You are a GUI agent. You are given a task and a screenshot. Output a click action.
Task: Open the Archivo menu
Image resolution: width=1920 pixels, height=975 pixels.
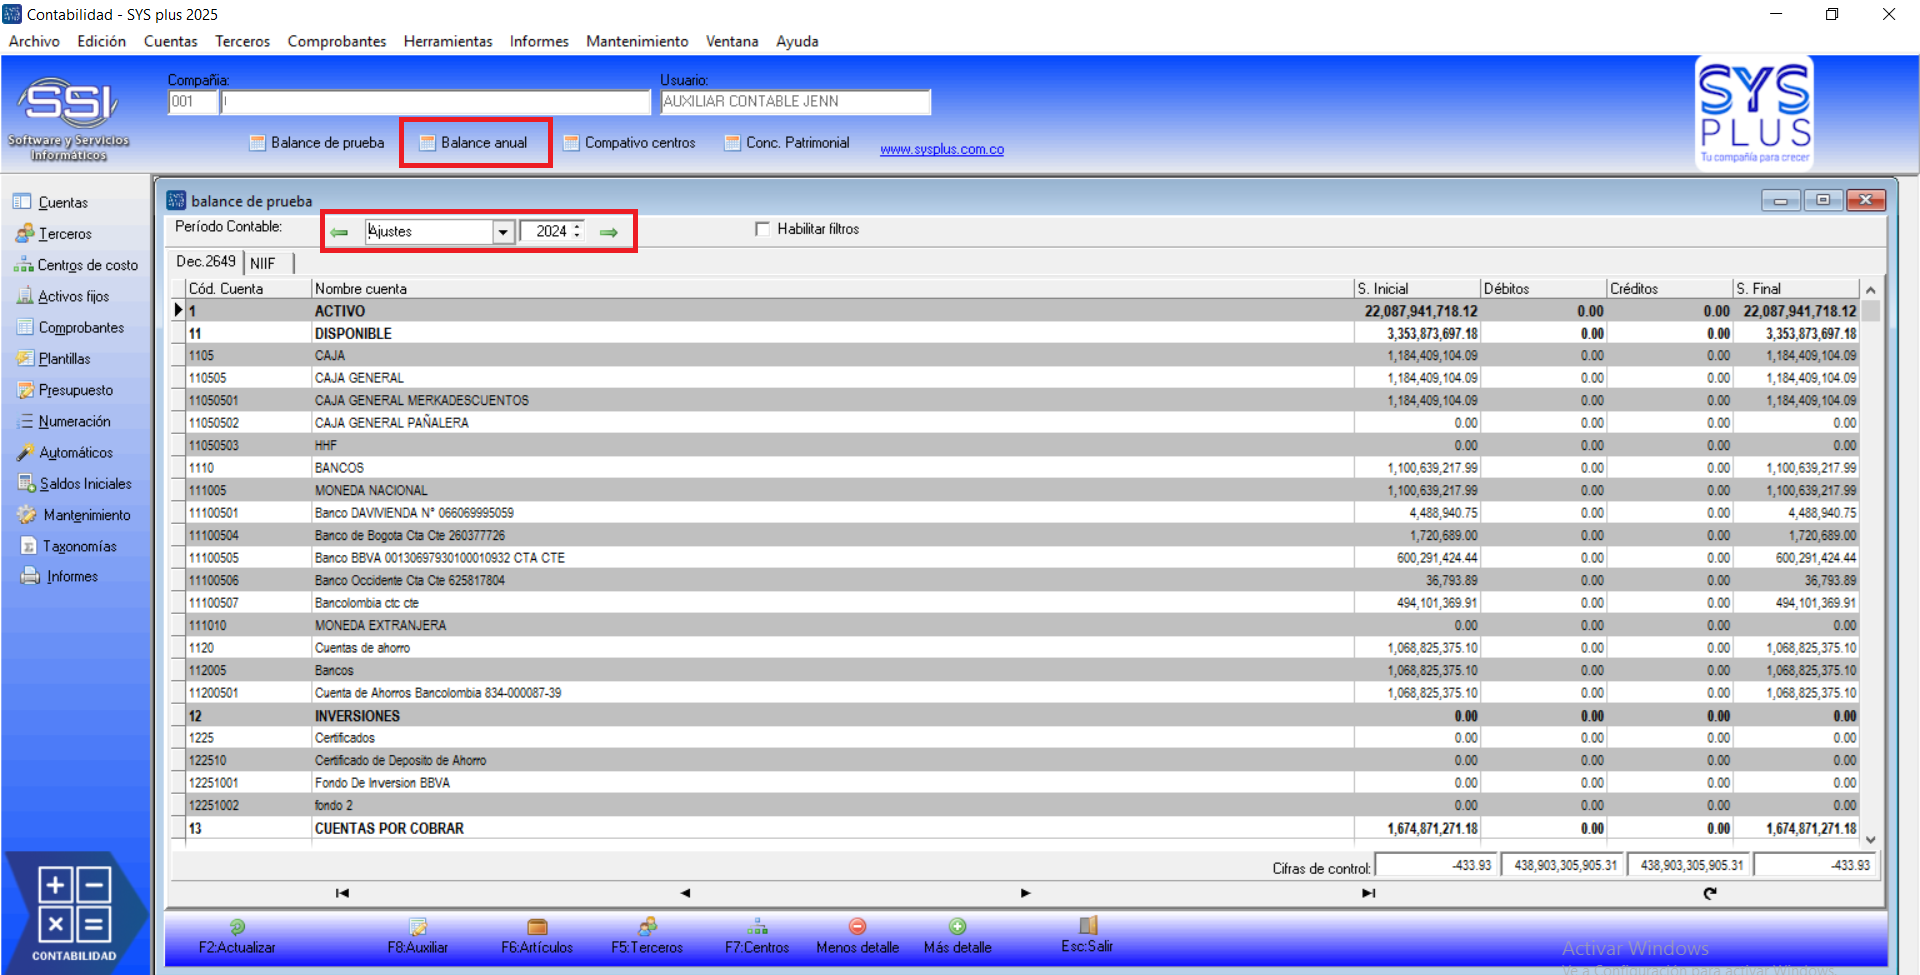point(34,41)
